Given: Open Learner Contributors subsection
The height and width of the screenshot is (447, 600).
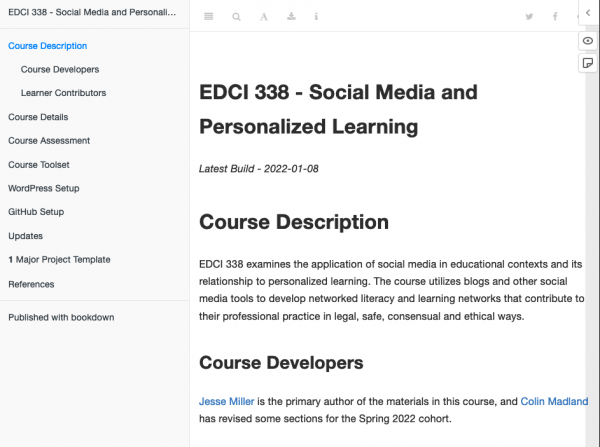Looking at the screenshot, I should click(x=63, y=93).
